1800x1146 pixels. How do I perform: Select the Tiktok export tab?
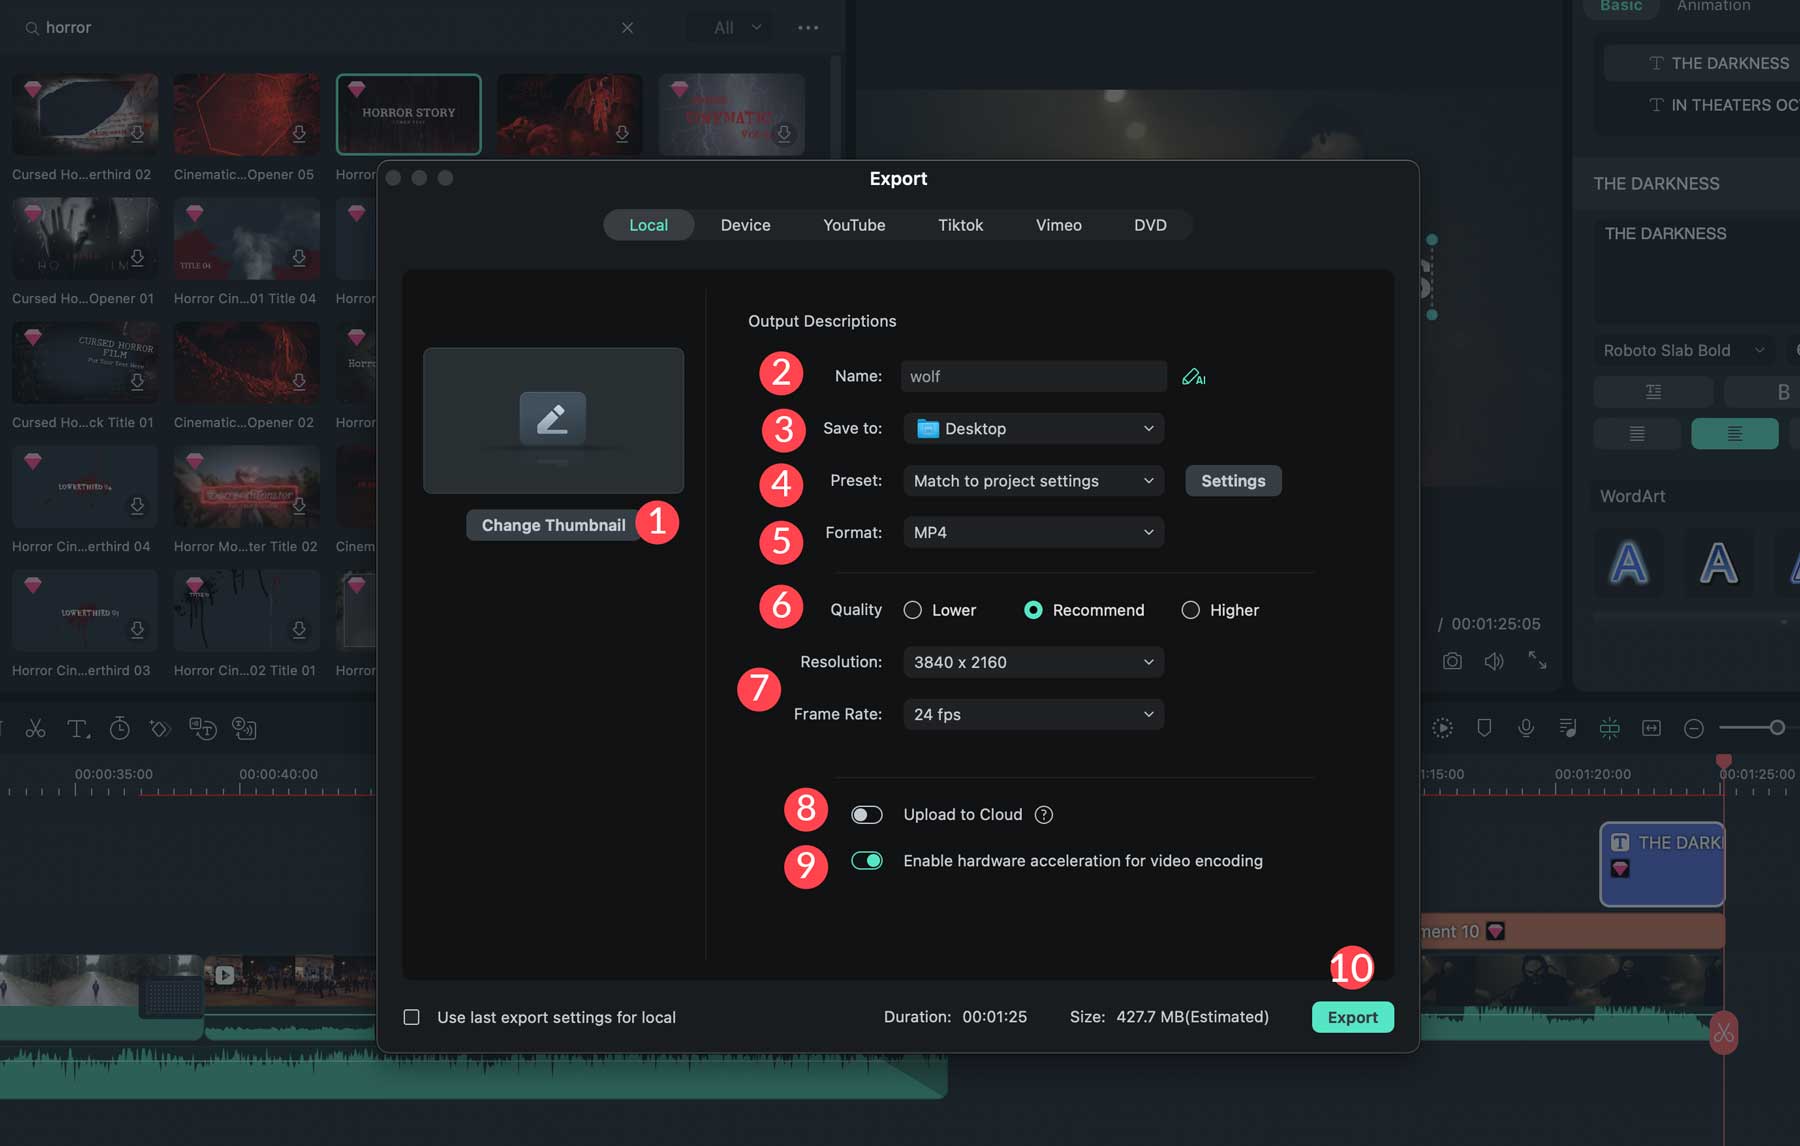(960, 225)
